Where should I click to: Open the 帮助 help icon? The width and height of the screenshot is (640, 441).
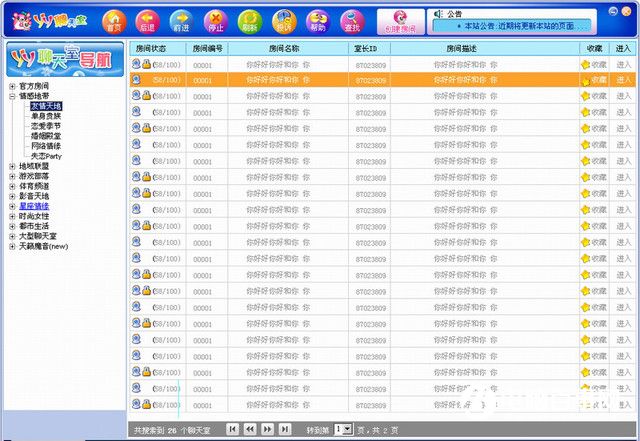point(317,20)
